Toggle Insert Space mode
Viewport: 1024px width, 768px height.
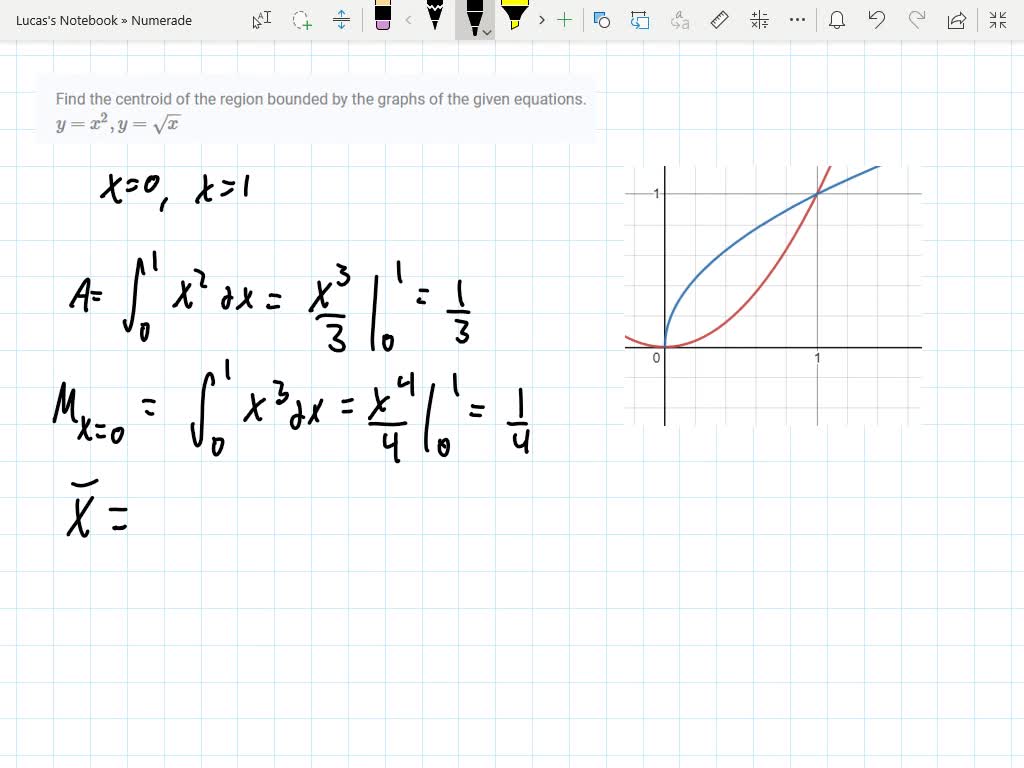click(x=342, y=20)
